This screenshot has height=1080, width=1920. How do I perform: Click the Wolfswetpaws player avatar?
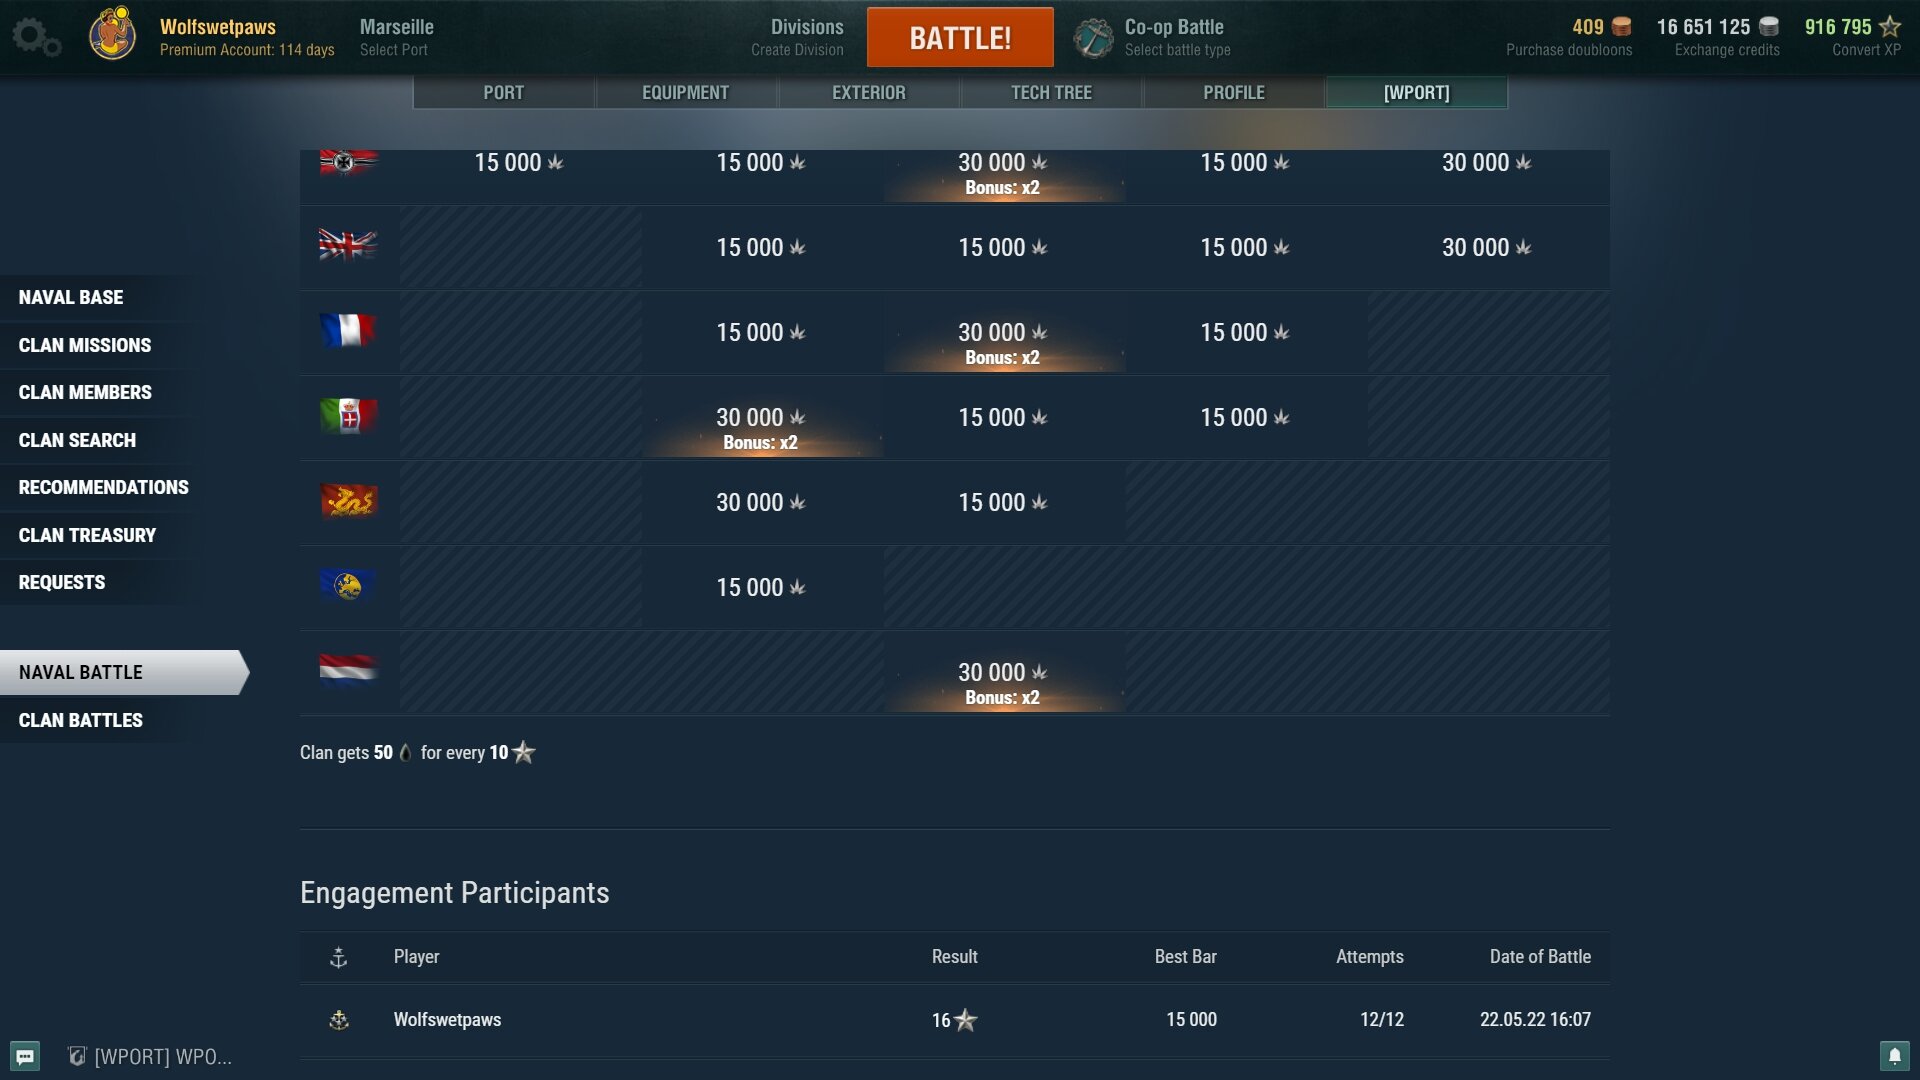pos(112,35)
